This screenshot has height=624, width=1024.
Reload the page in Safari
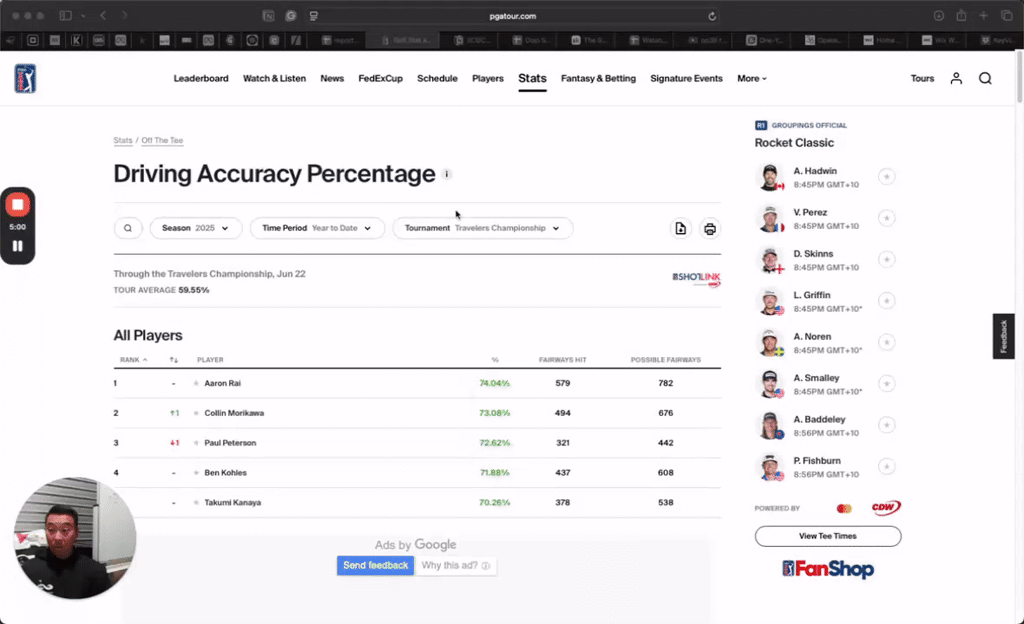click(x=712, y=16)
